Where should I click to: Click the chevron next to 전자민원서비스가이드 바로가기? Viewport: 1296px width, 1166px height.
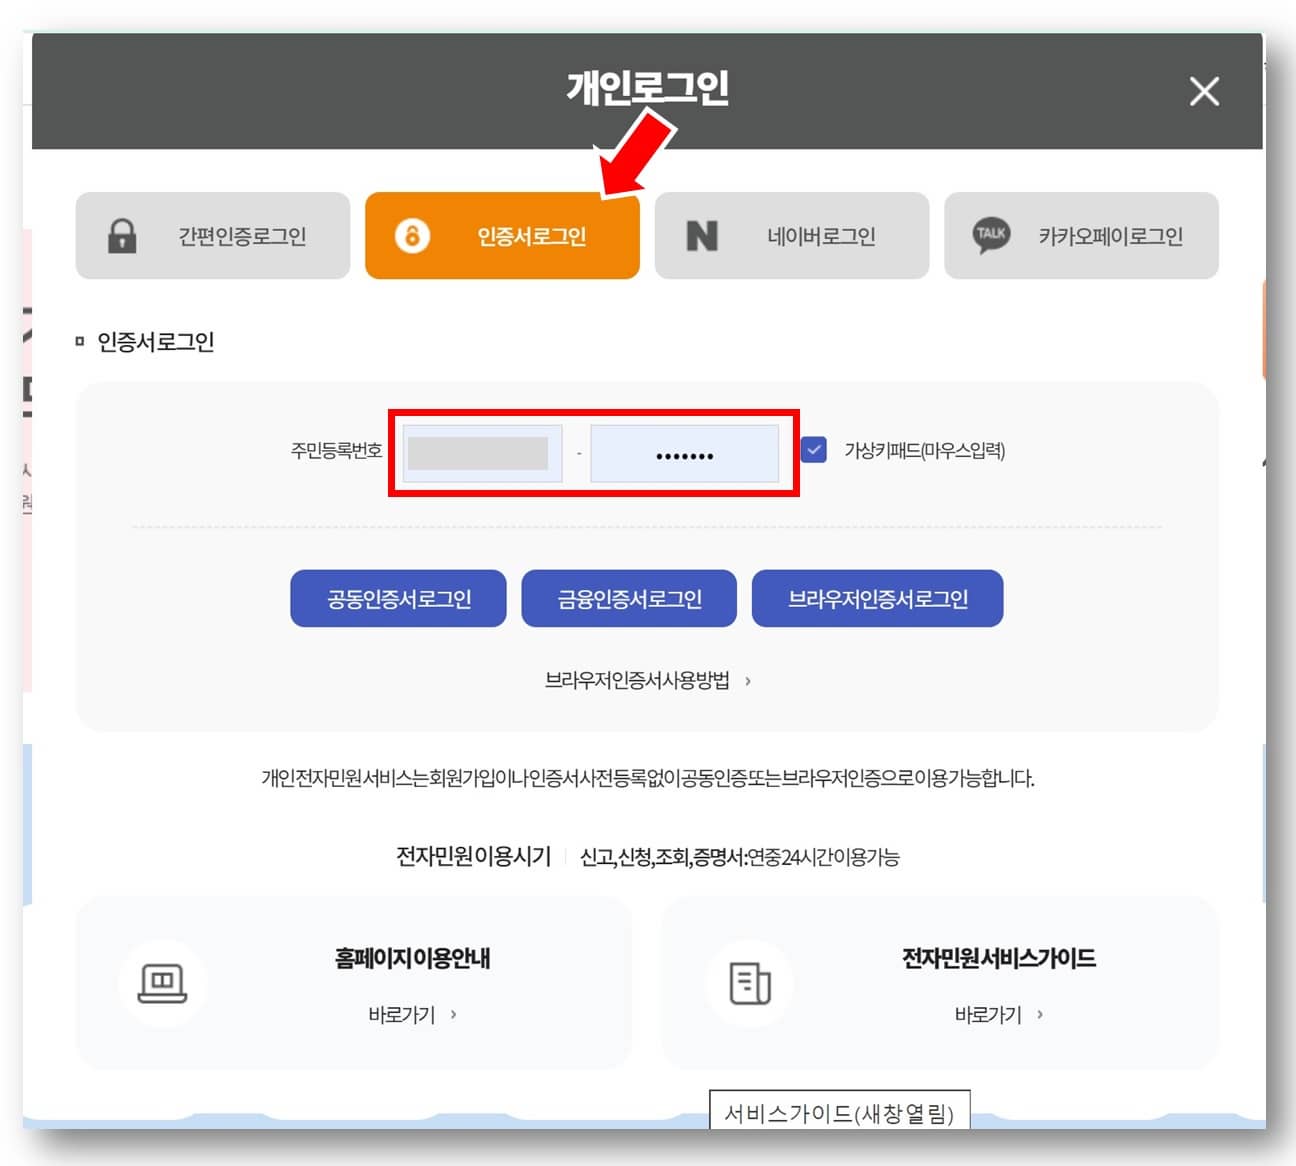(x=1040, y=1014)
